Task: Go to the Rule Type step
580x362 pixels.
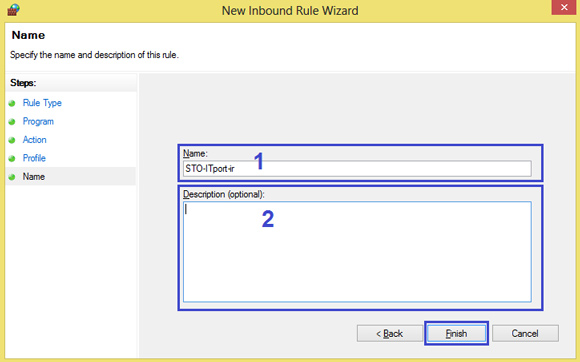Action: pos(42,103)
